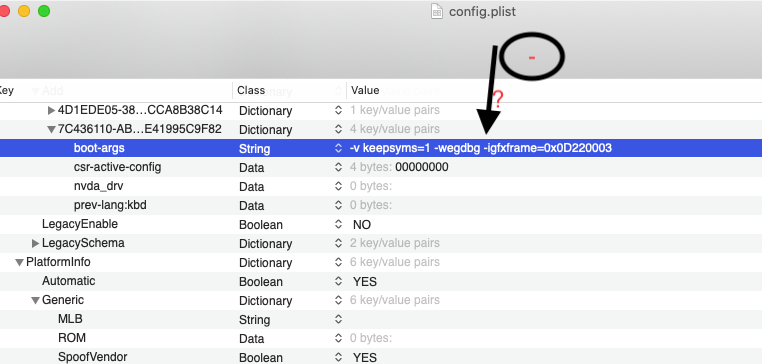Viewport: 762px width, 364px height.
Task: Open class stepper for nvda_drv row
Action: click(338, 187)
